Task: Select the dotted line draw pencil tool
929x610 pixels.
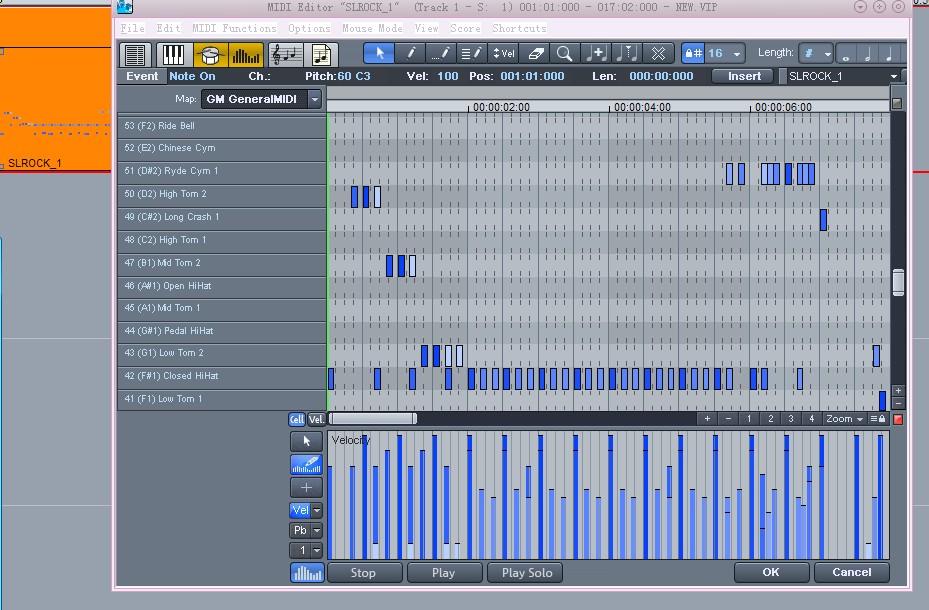Action: pyautogui.click(x=441, y=53)
